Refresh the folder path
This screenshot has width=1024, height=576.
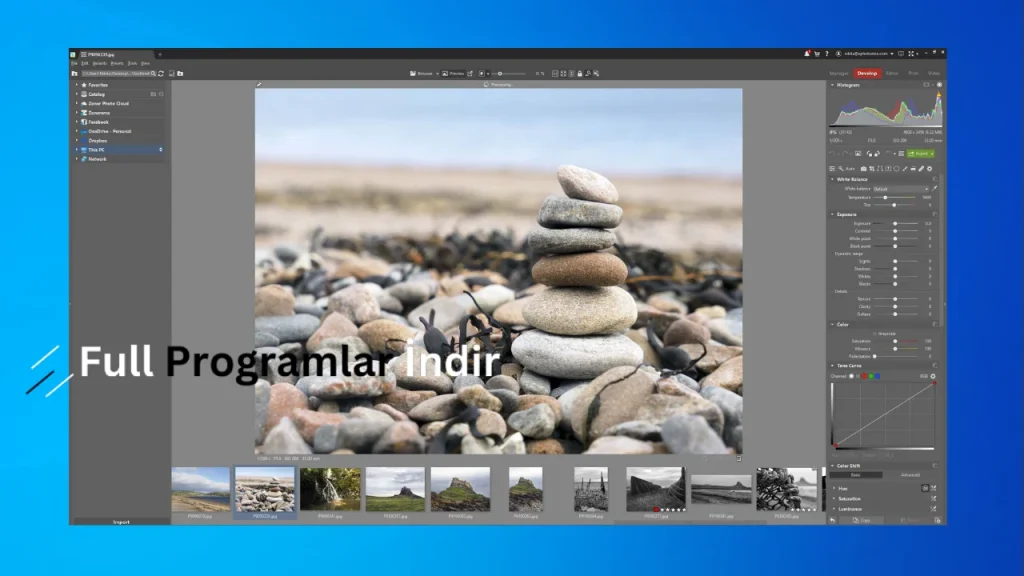coord(161,73)
